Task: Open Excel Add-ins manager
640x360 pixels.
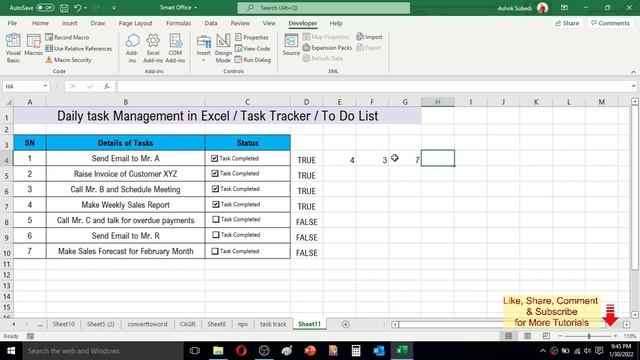Action: click(153, 48)
